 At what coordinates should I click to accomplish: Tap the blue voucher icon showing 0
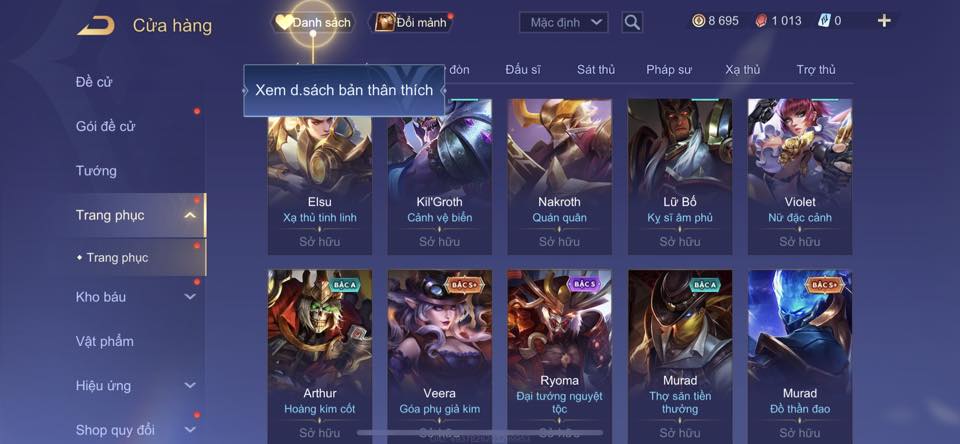[x=824, y=21]
